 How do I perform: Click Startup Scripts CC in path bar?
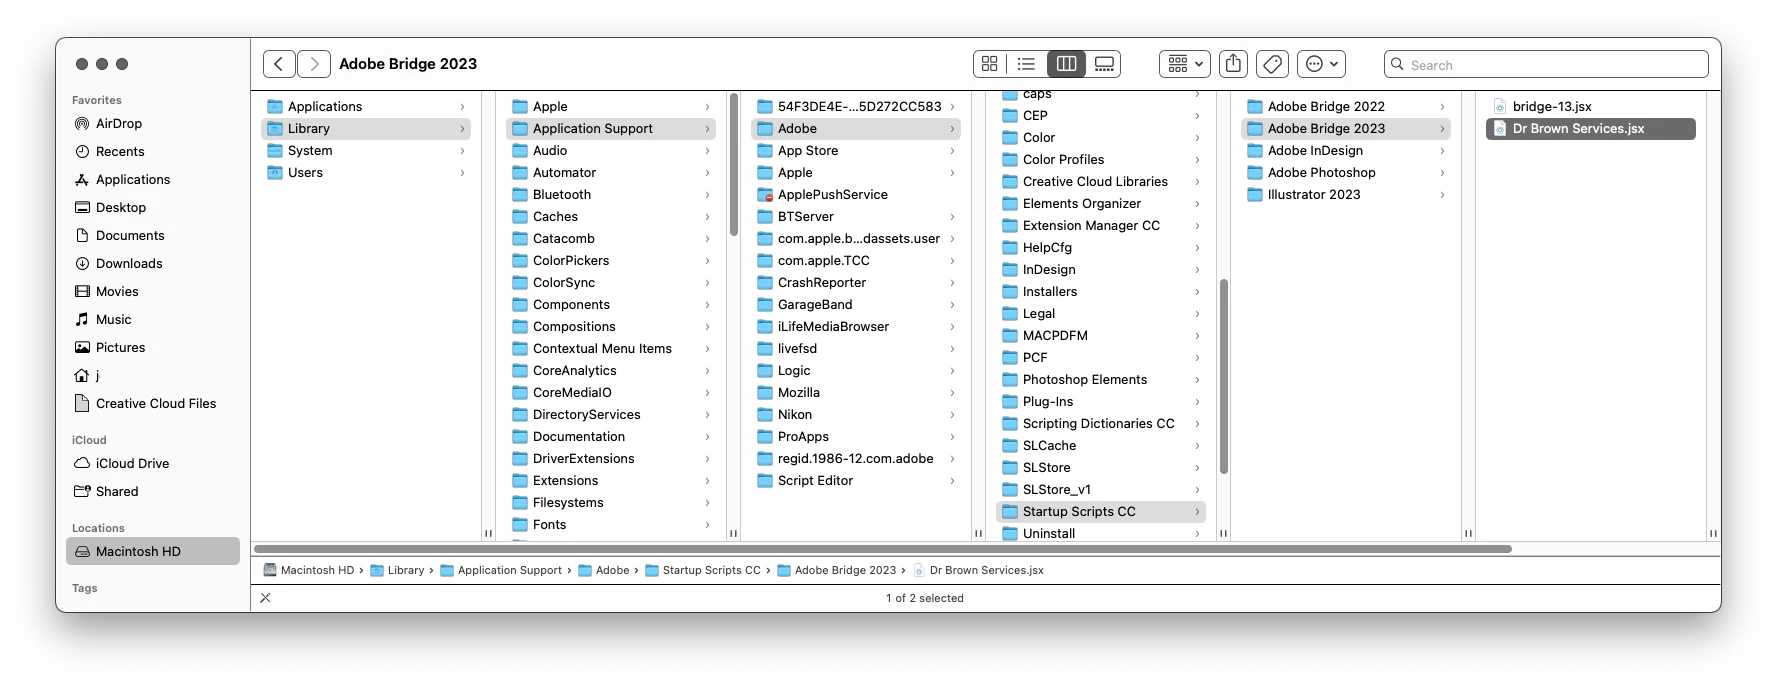(703, 571)
